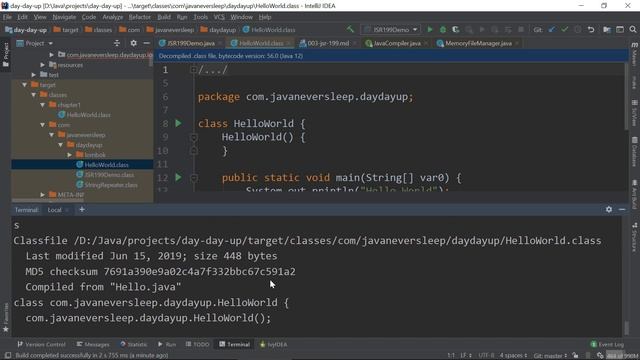Expand the lombok folder
This screenshot has width=640, height=360.
click(69, 155)
